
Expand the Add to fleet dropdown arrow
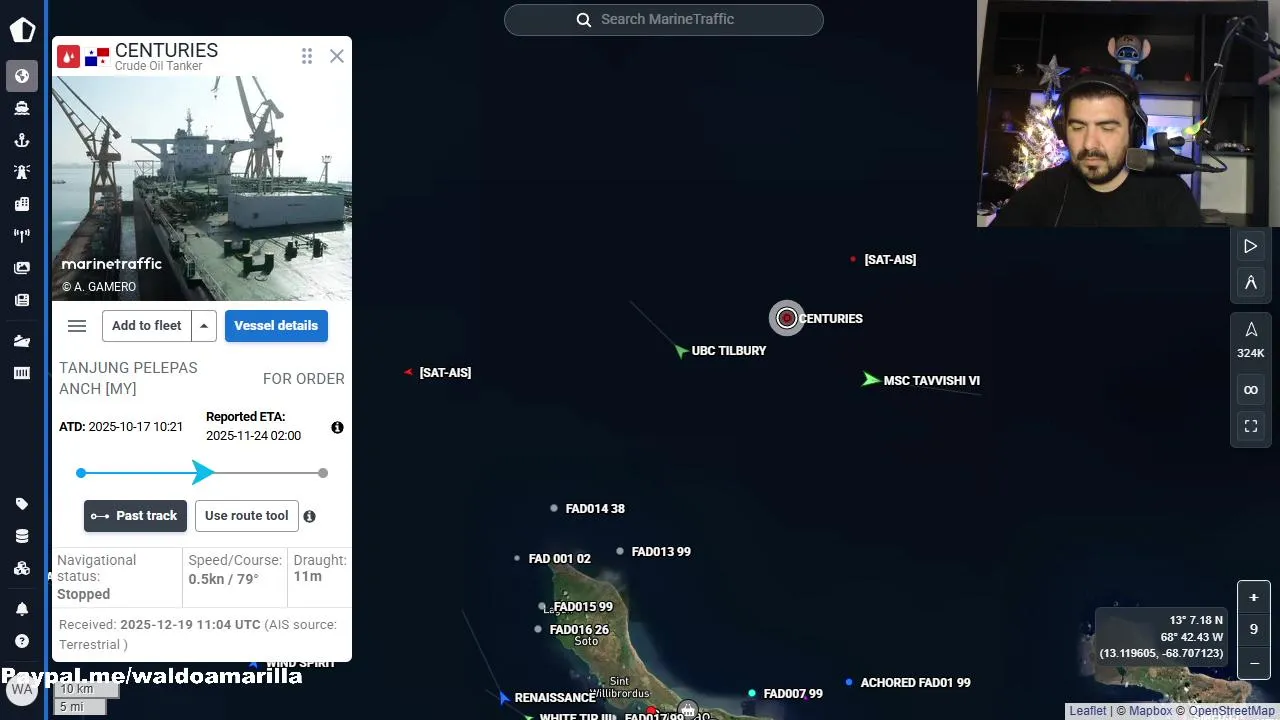(x=204, y=326)
